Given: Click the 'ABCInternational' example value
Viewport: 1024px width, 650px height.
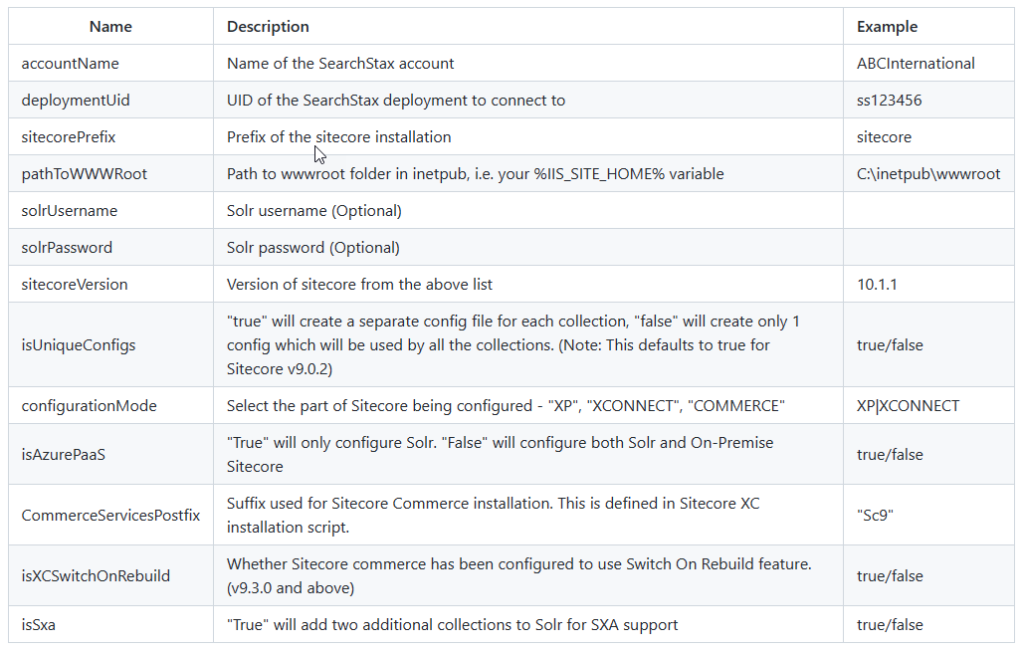Looking at the screenshot, I should point(916,63).
